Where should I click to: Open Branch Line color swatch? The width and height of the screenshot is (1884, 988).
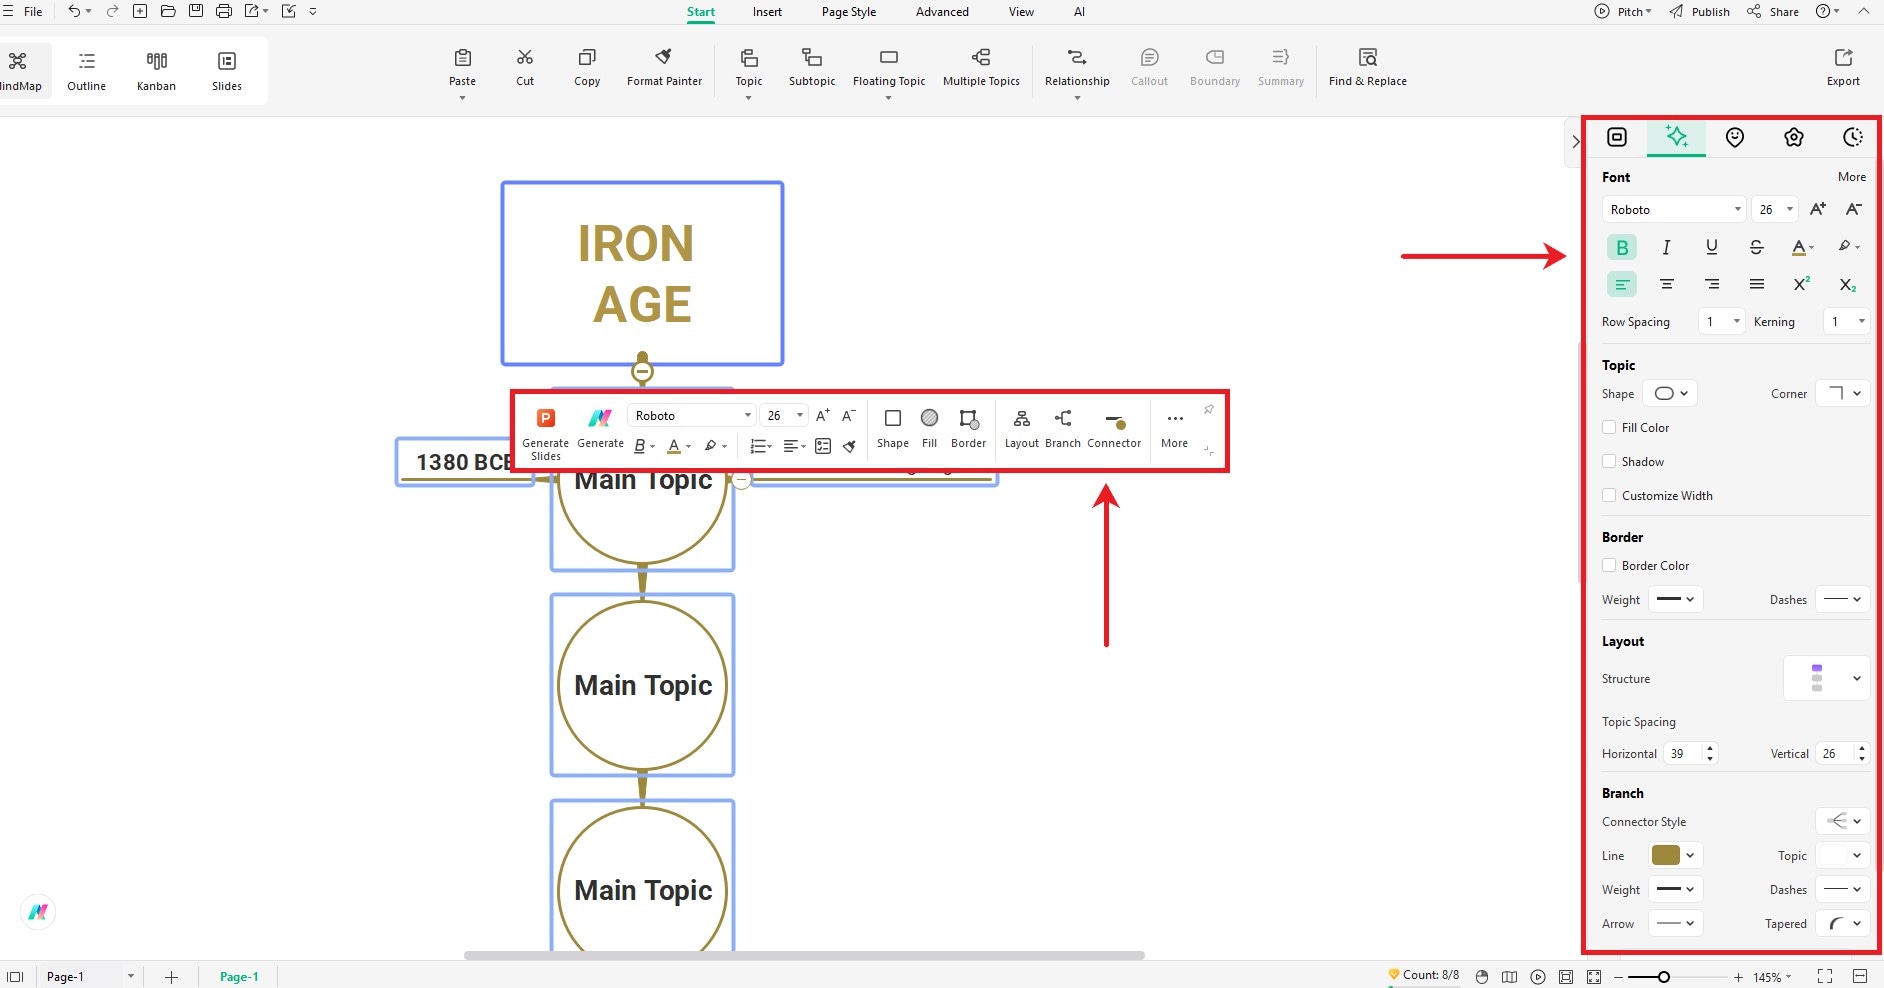[x=1676, y=855]
